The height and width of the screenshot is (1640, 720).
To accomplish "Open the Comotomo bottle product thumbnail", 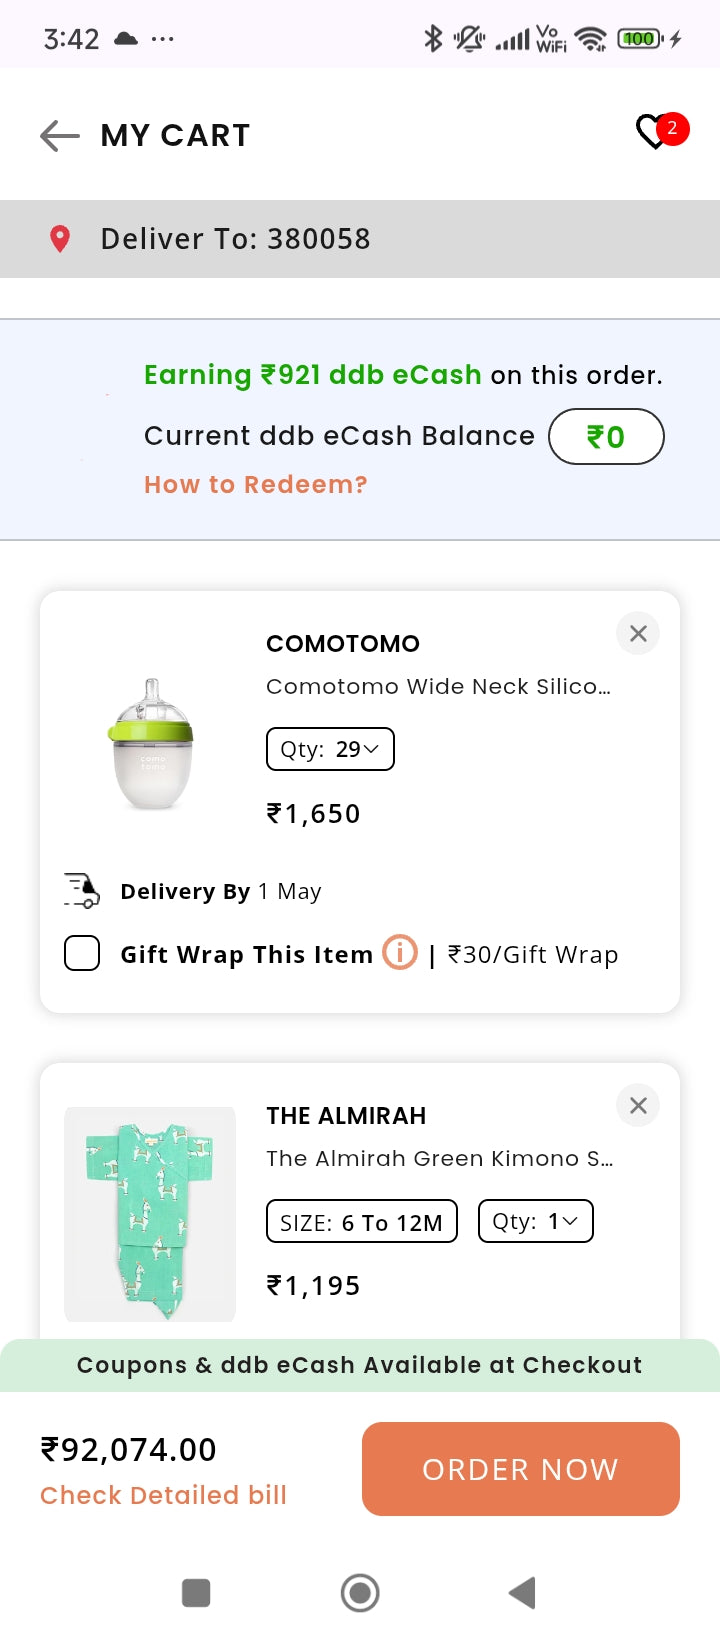I will point(150,743).
